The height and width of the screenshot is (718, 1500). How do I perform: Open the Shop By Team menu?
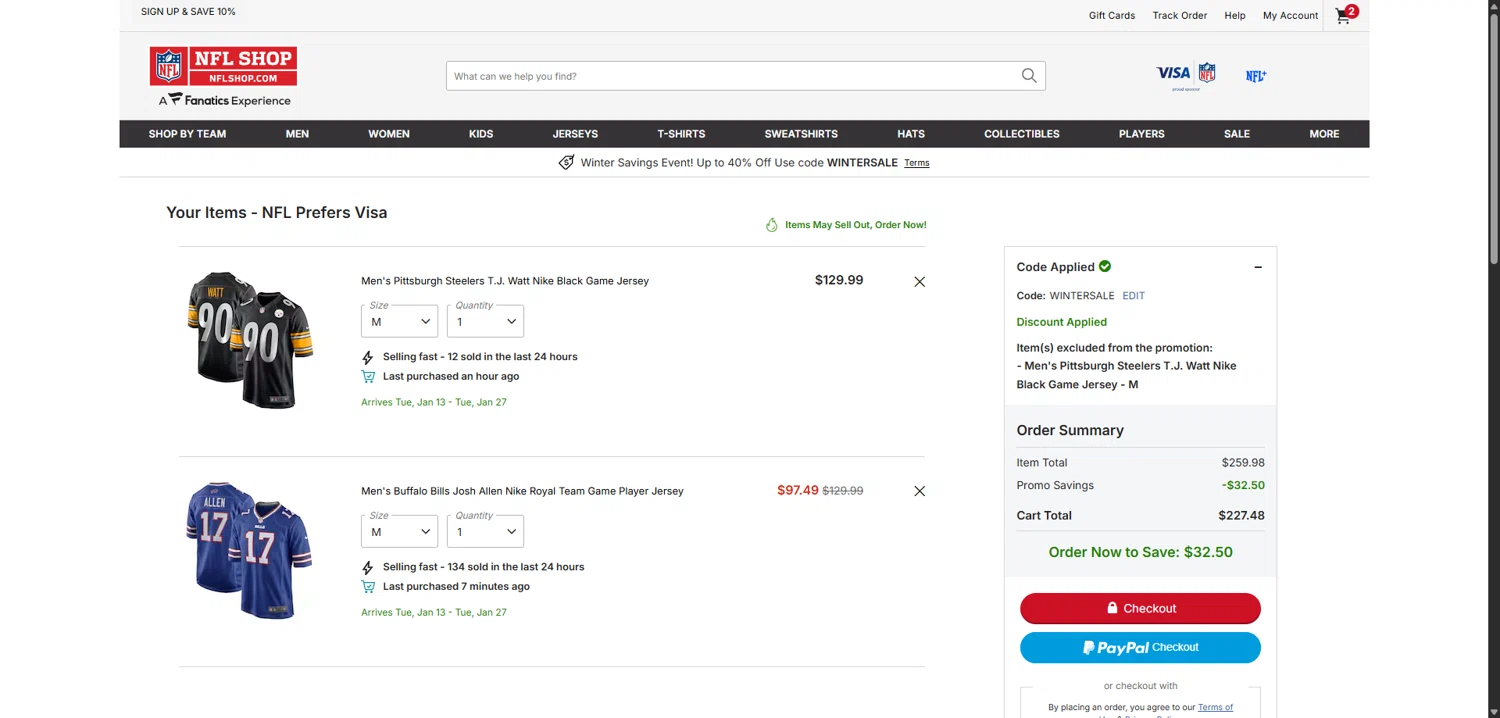pos(187,134)
